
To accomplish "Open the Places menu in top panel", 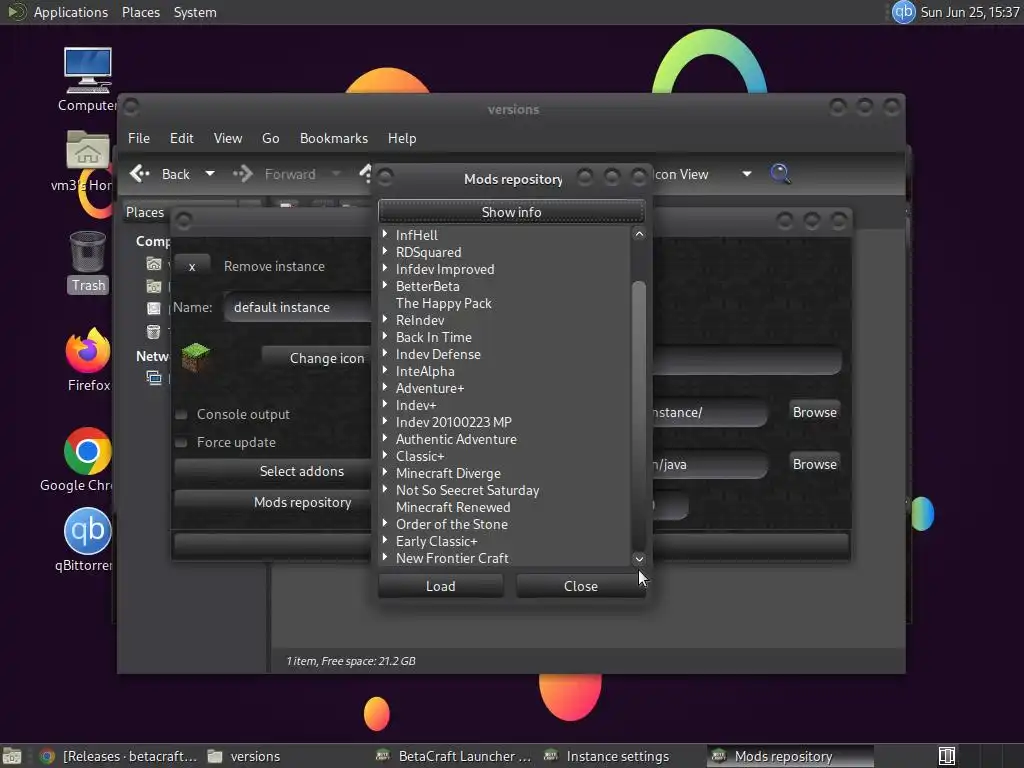I will 141,12.
